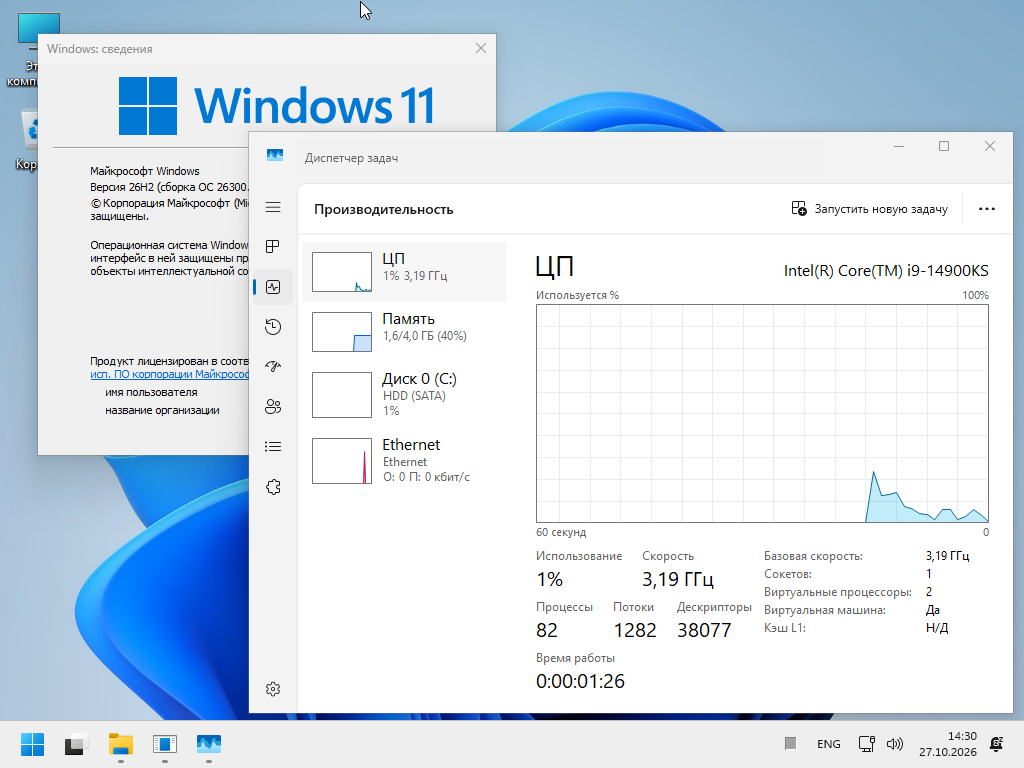Click the Базовая скорость label
This screenshot has width=1024, height=768.
[813, 556]
